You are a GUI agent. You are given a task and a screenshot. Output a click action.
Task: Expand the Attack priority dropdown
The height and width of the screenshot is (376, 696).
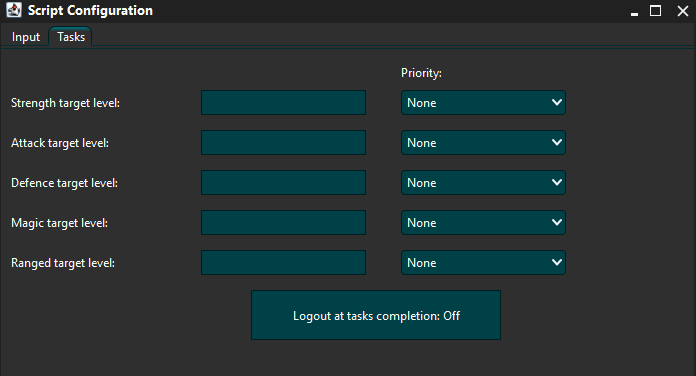[483, 142]
